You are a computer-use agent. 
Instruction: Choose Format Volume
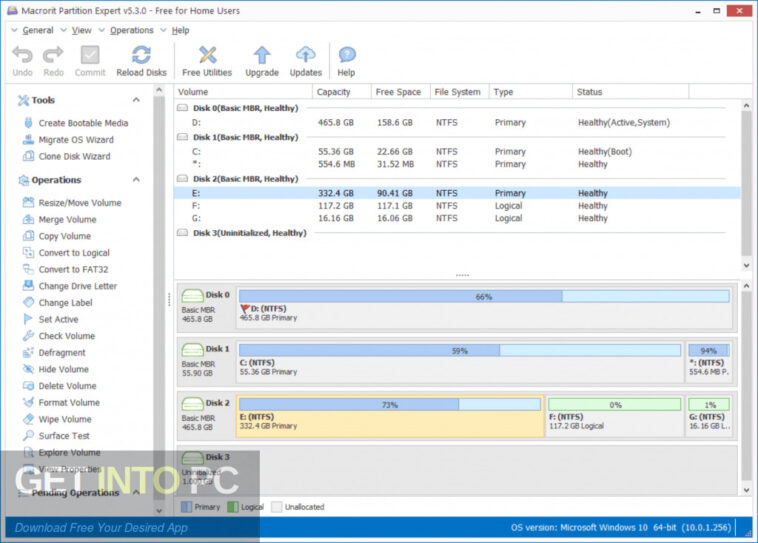click(61, 402)
